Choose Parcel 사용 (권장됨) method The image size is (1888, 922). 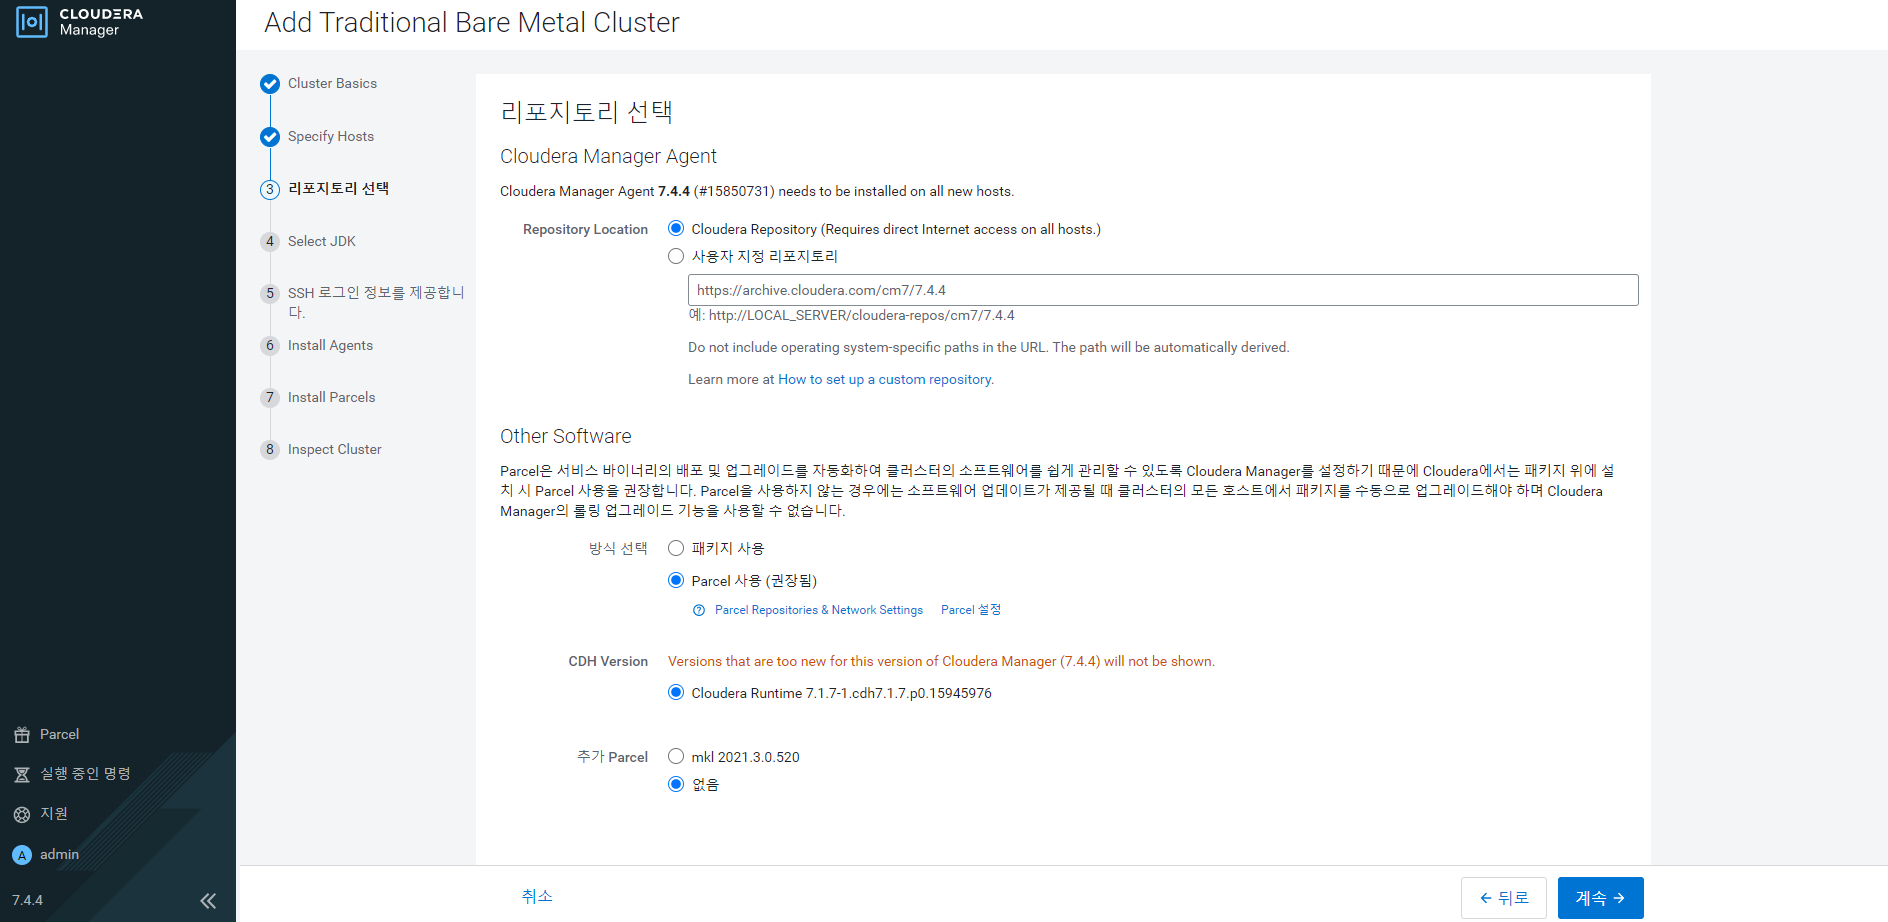pos(676,580)
